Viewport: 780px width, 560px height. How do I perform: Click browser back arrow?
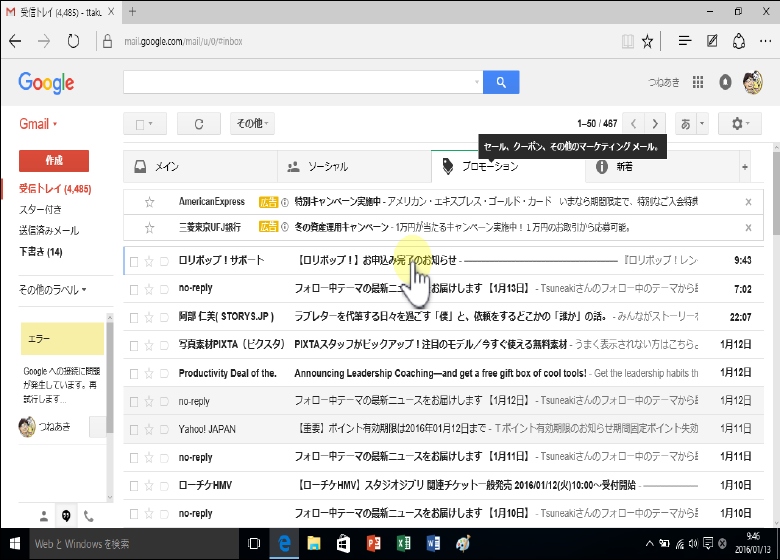(15, 41)
